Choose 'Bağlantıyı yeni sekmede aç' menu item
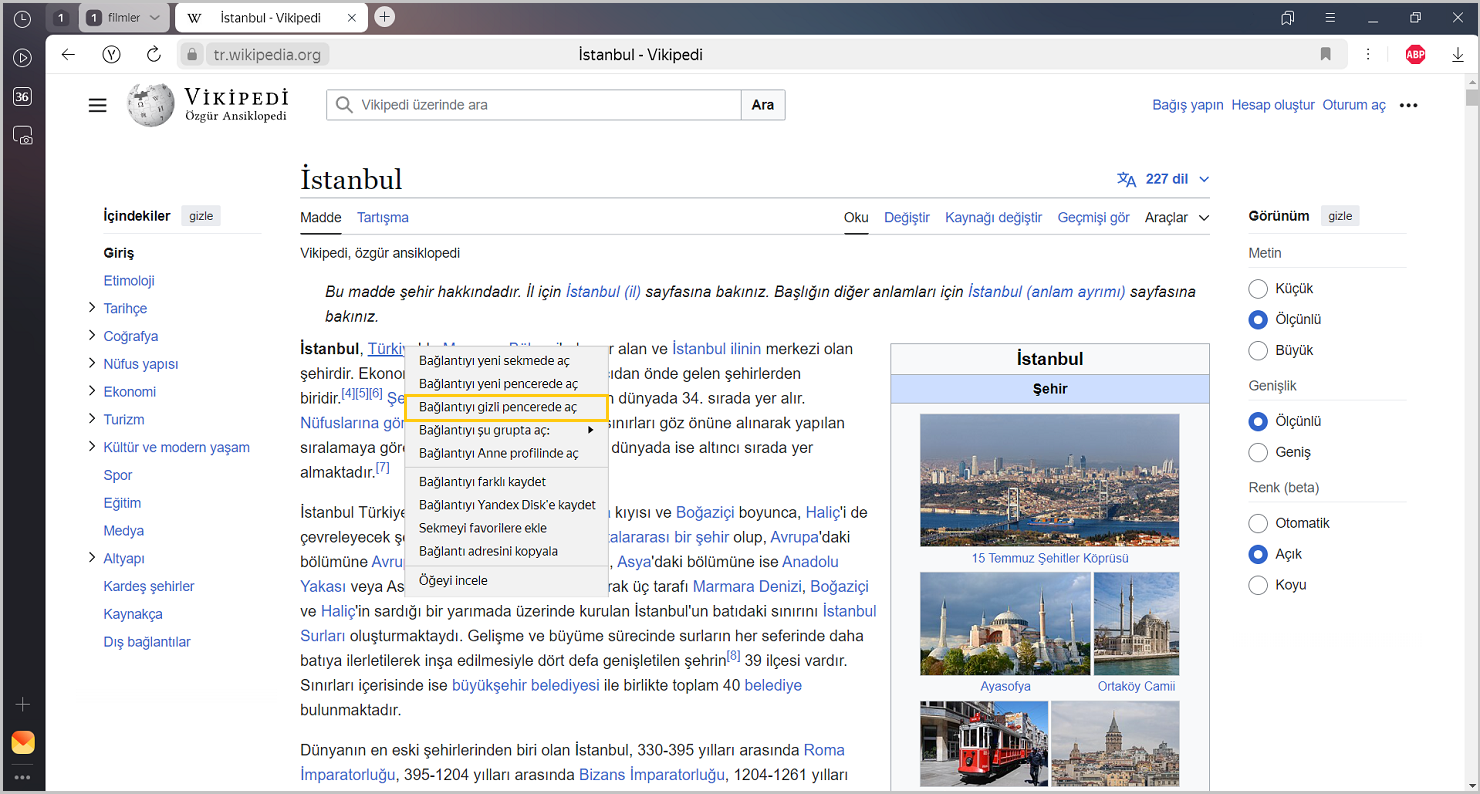This screenshot has height=794, width=1480. [494, 361]
